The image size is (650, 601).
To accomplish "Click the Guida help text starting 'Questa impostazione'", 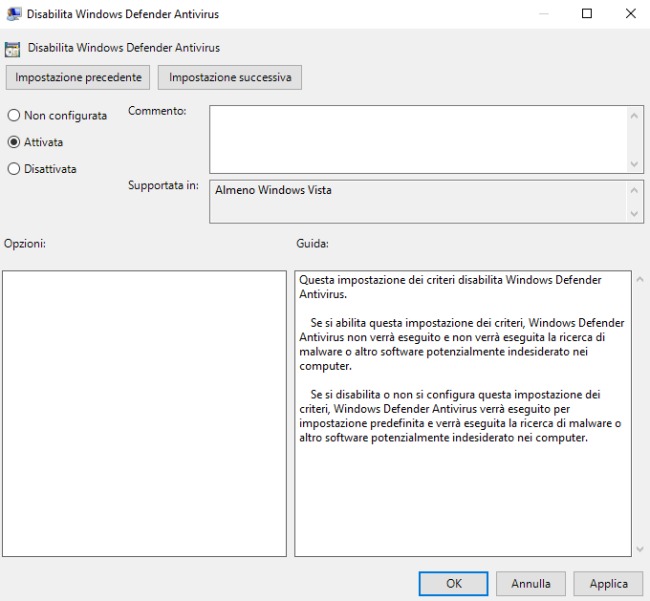I will (450, 287).
